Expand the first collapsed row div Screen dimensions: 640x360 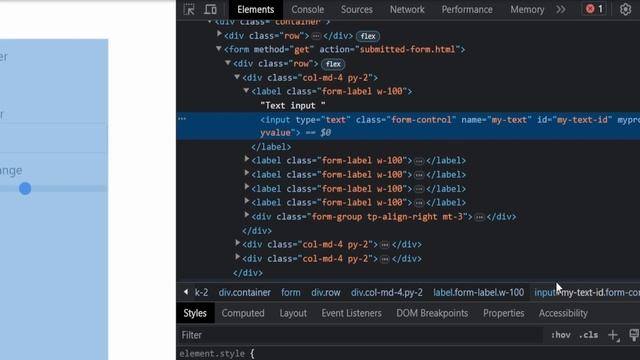(219, 35)
